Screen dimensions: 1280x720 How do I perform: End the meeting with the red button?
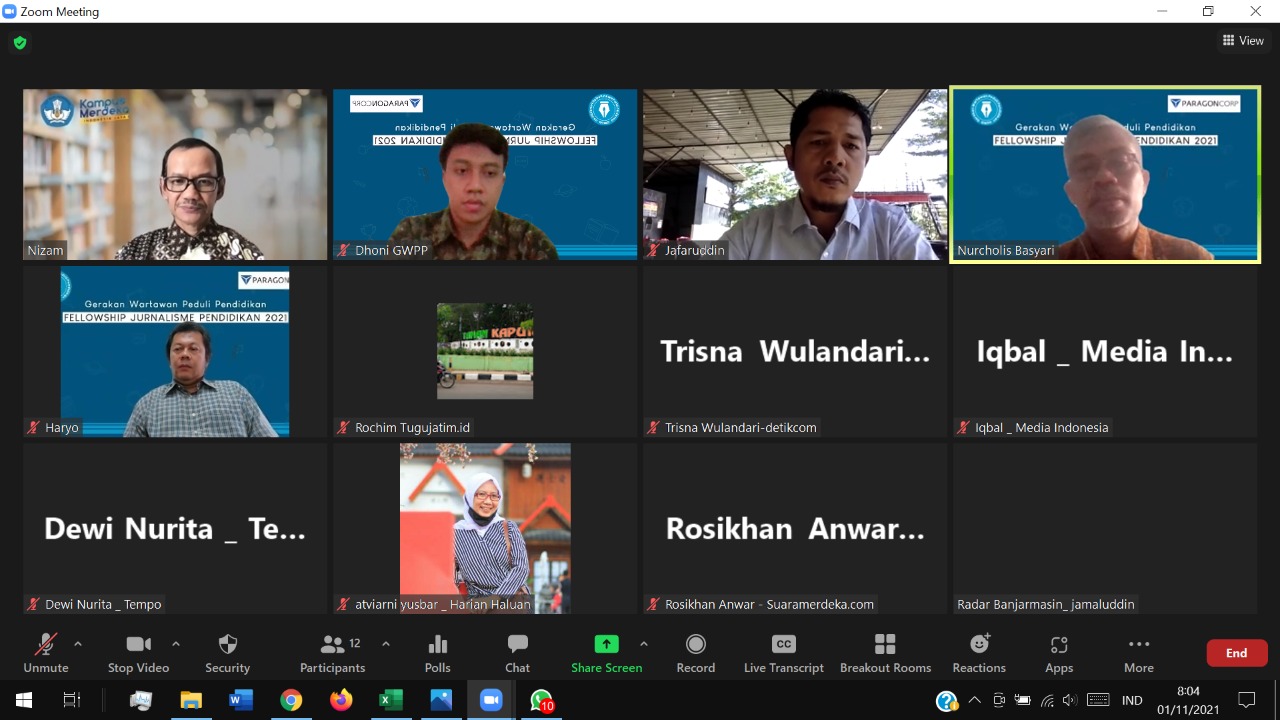coord(1236,652)
